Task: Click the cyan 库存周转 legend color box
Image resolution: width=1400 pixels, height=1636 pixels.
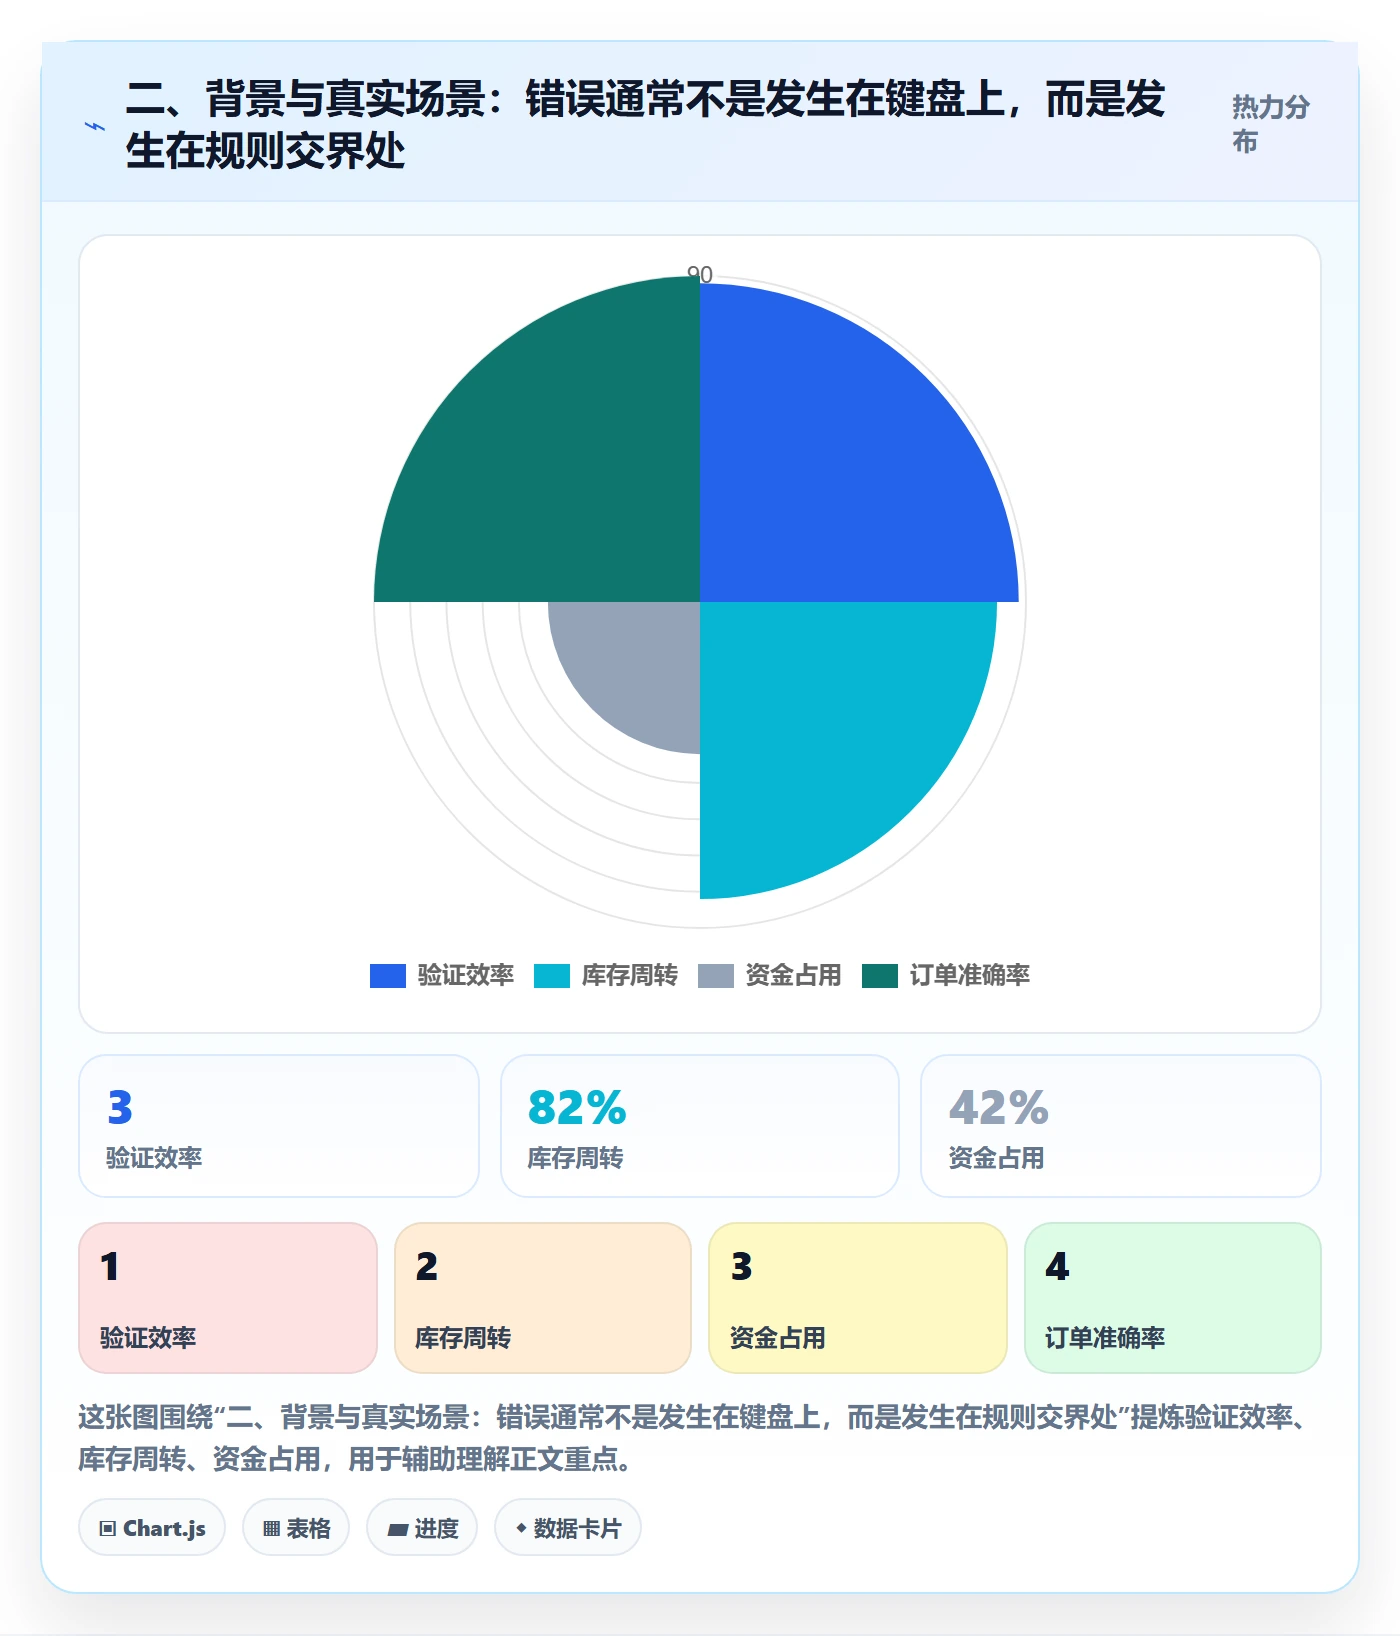Action: coord(552,975)
